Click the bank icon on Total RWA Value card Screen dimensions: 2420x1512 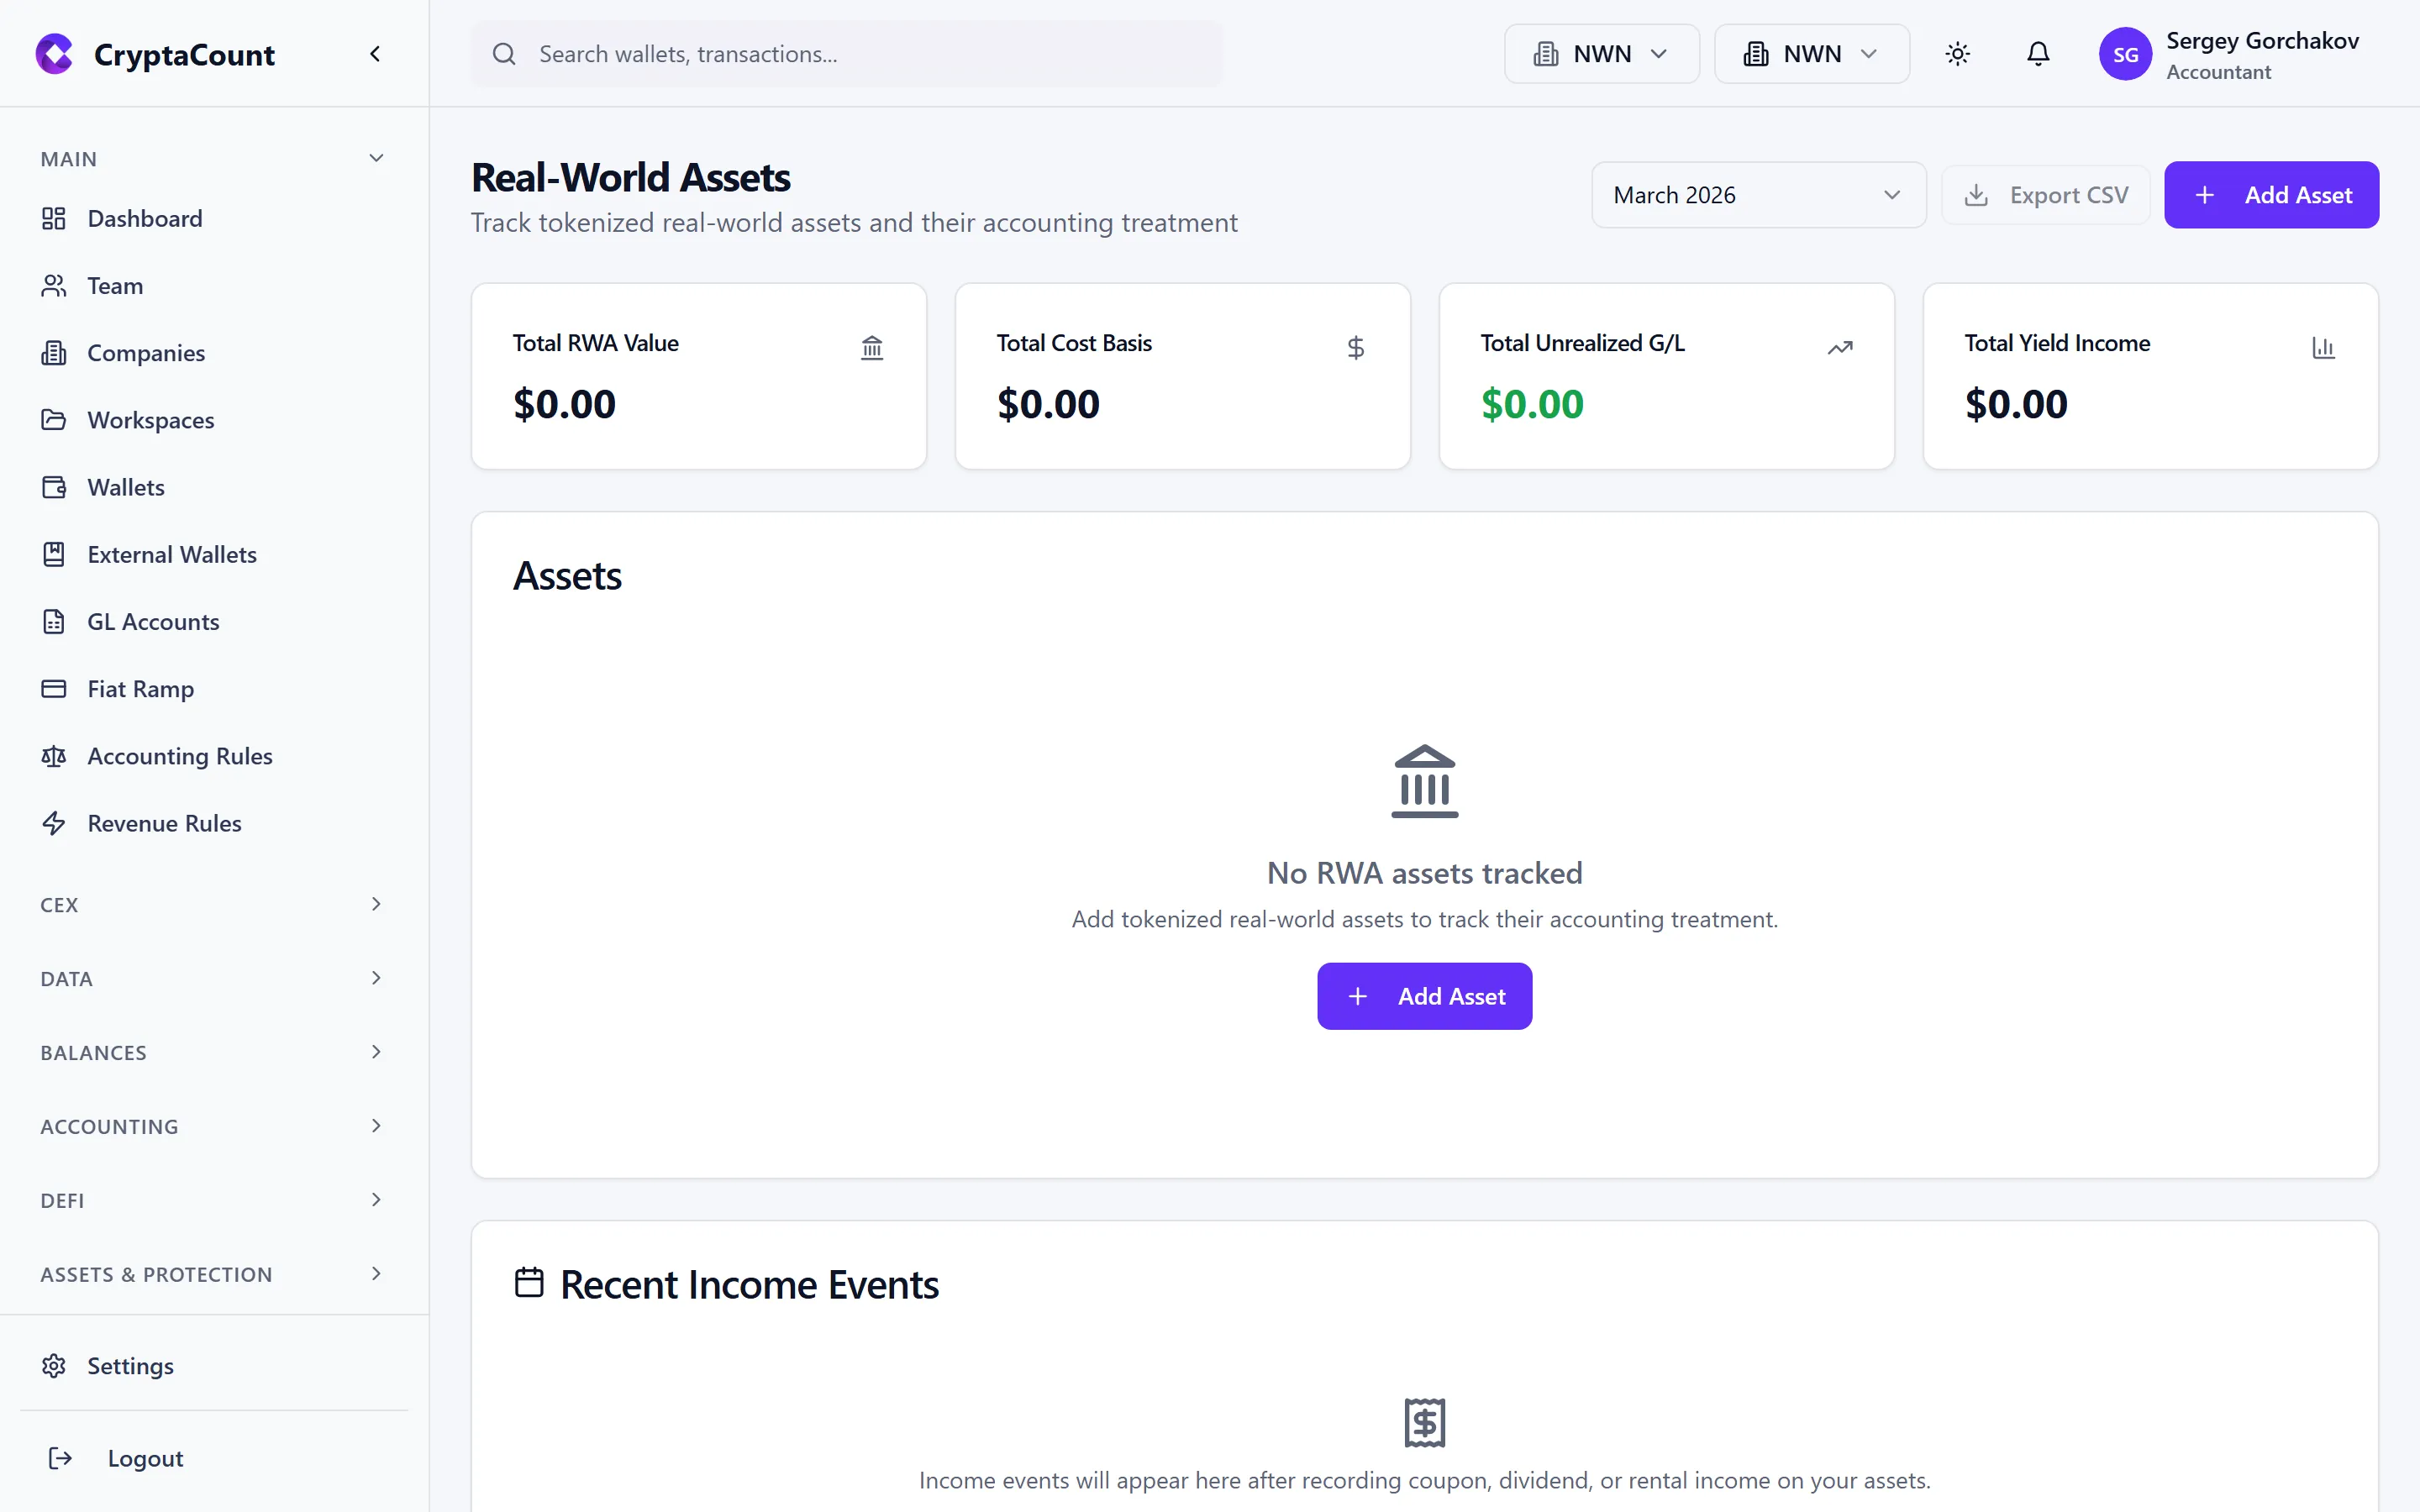pos(871,347)
